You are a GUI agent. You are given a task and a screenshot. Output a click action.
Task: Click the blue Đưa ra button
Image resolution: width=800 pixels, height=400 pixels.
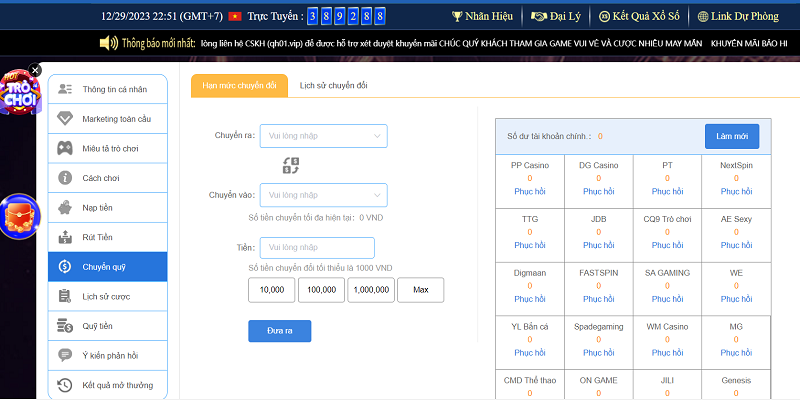[x=279, y=331]
